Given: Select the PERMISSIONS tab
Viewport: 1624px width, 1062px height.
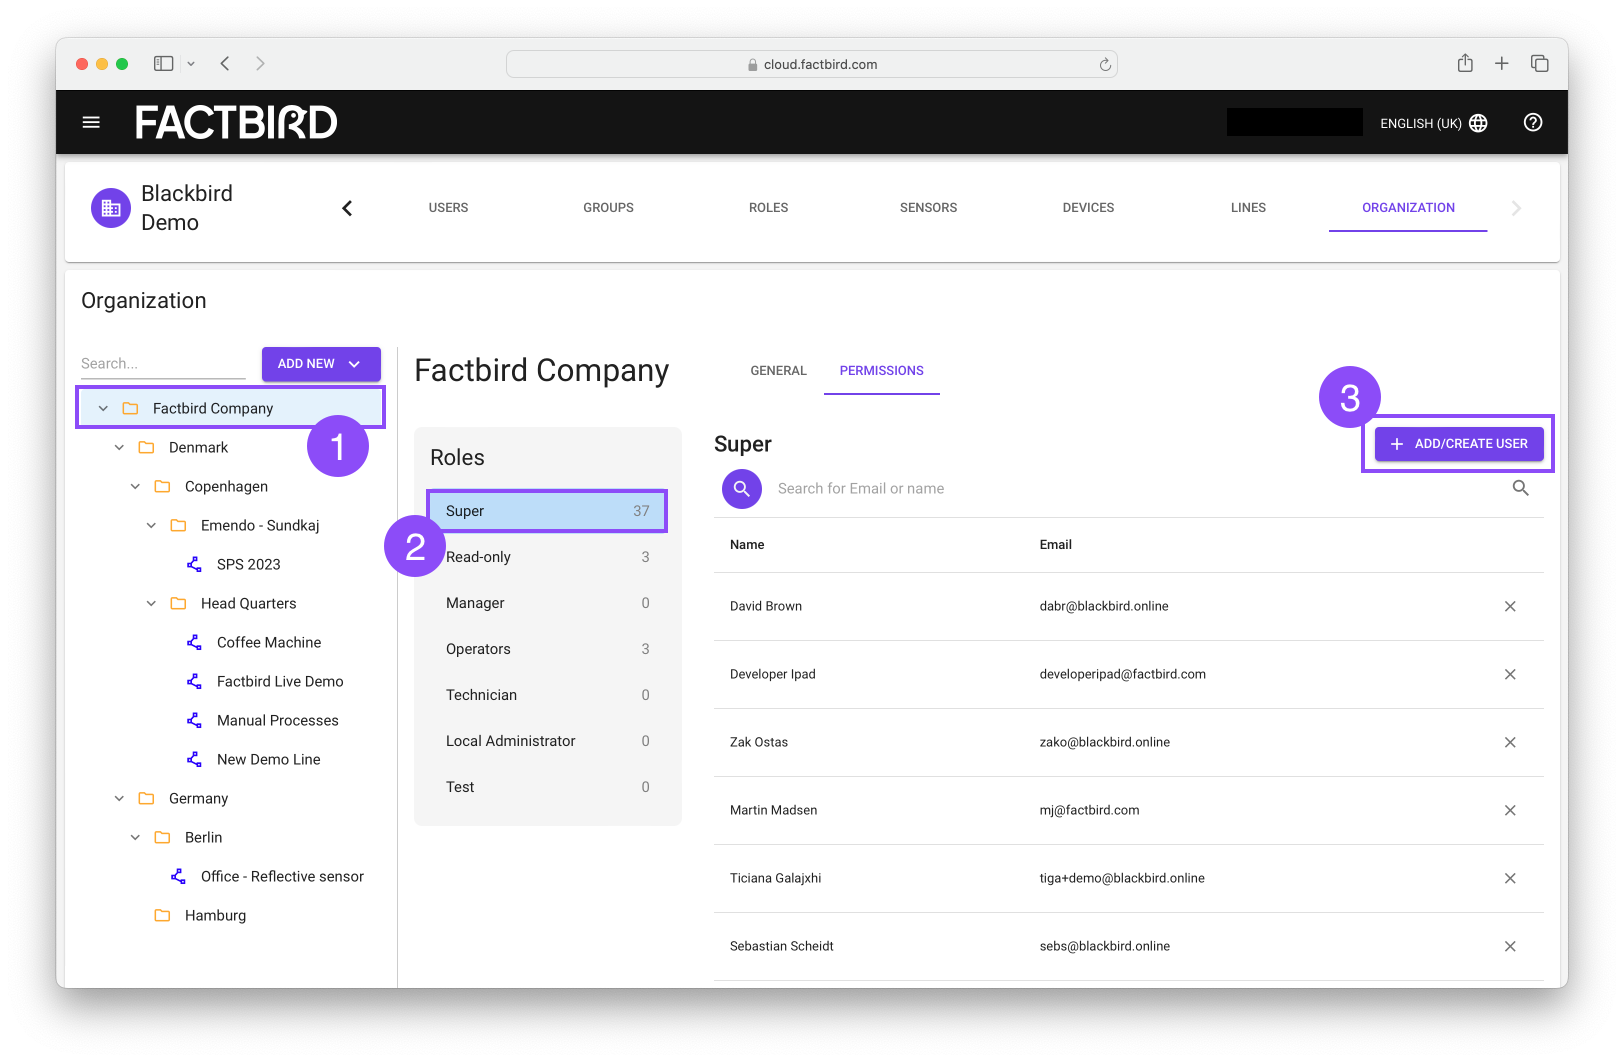Looking at the screenshot, I should point(881,371).
